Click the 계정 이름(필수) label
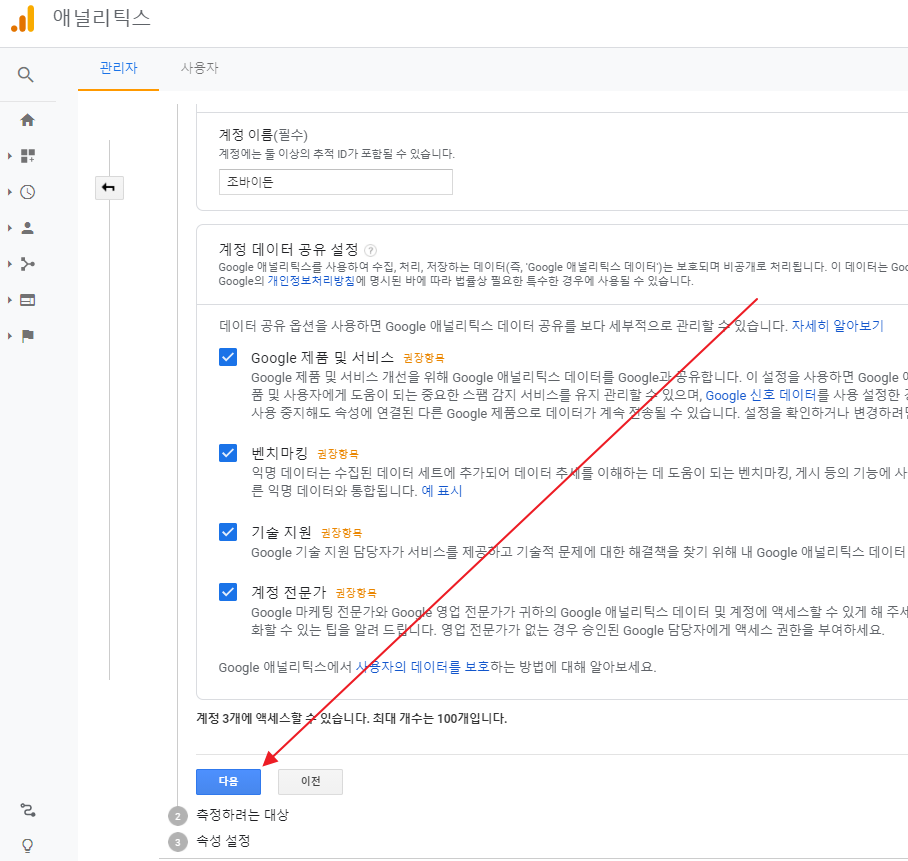908x861 pixels. click(263, 135)
